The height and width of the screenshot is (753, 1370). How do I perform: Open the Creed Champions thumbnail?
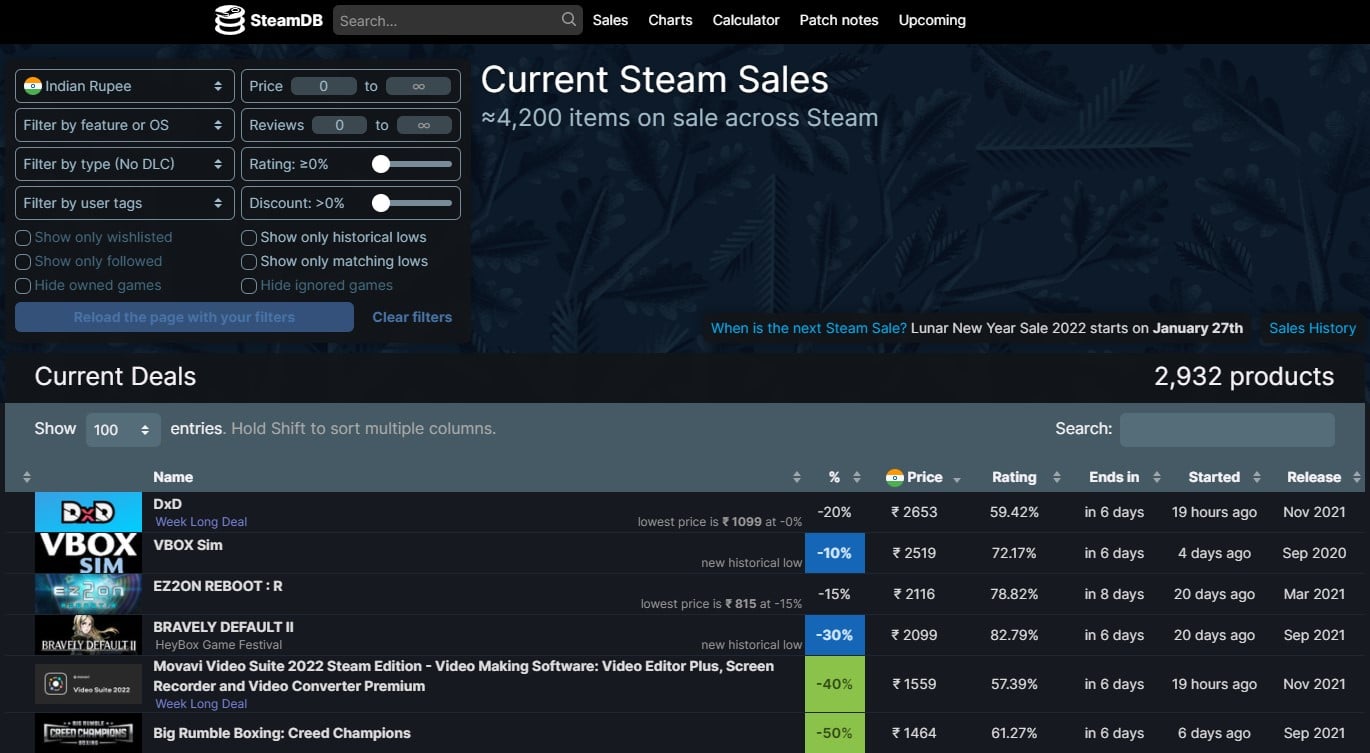tap(88, 733)
